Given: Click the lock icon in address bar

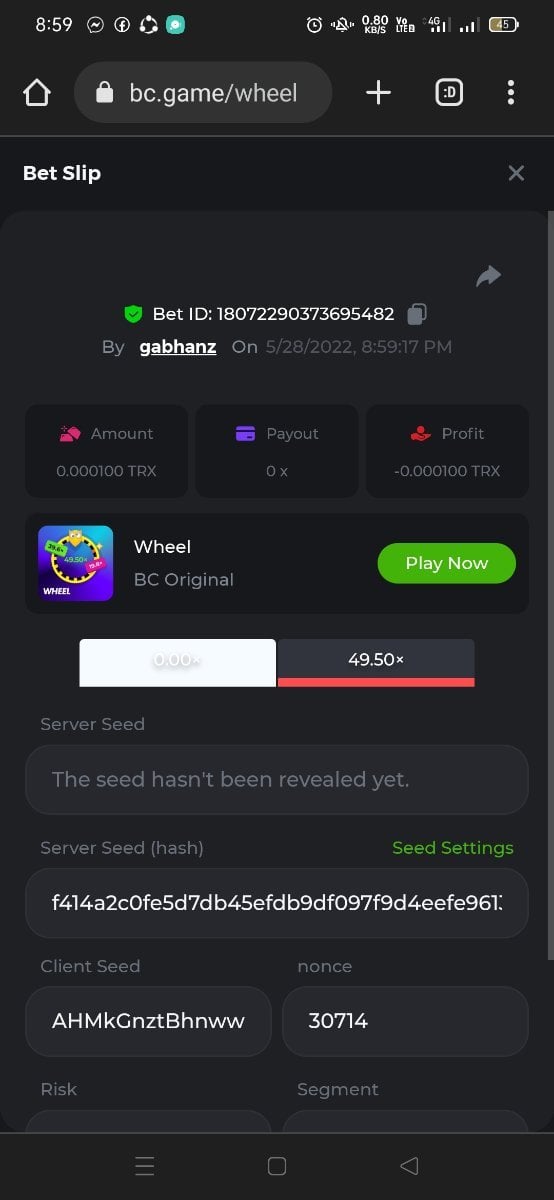Looking at the screenshot, I should (x=104, y=93).
